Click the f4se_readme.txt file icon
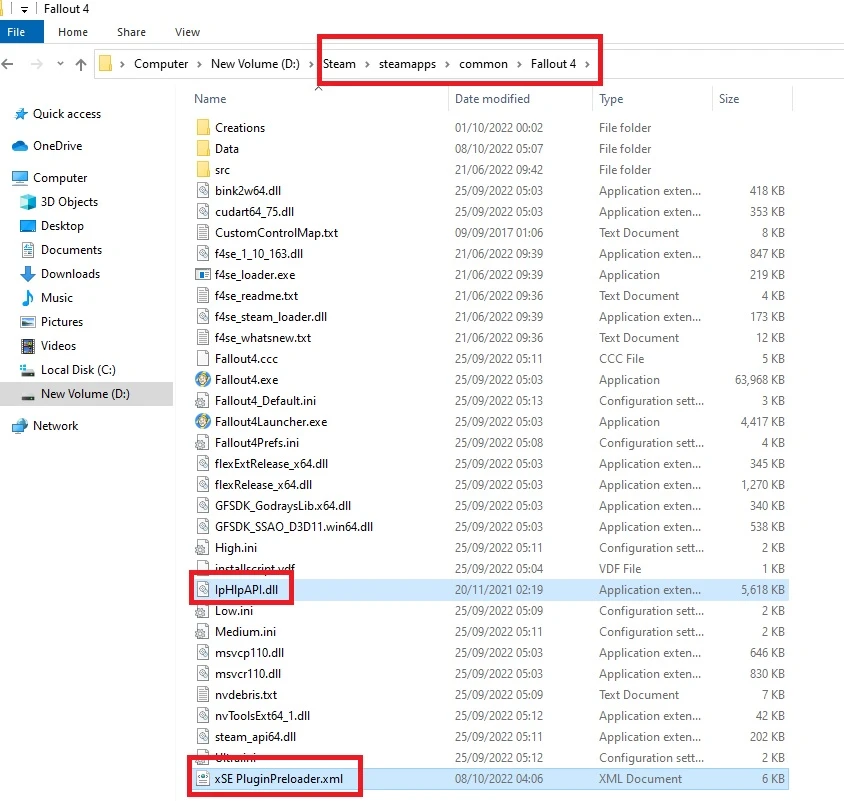844x801 pixels. pos(203,296)
